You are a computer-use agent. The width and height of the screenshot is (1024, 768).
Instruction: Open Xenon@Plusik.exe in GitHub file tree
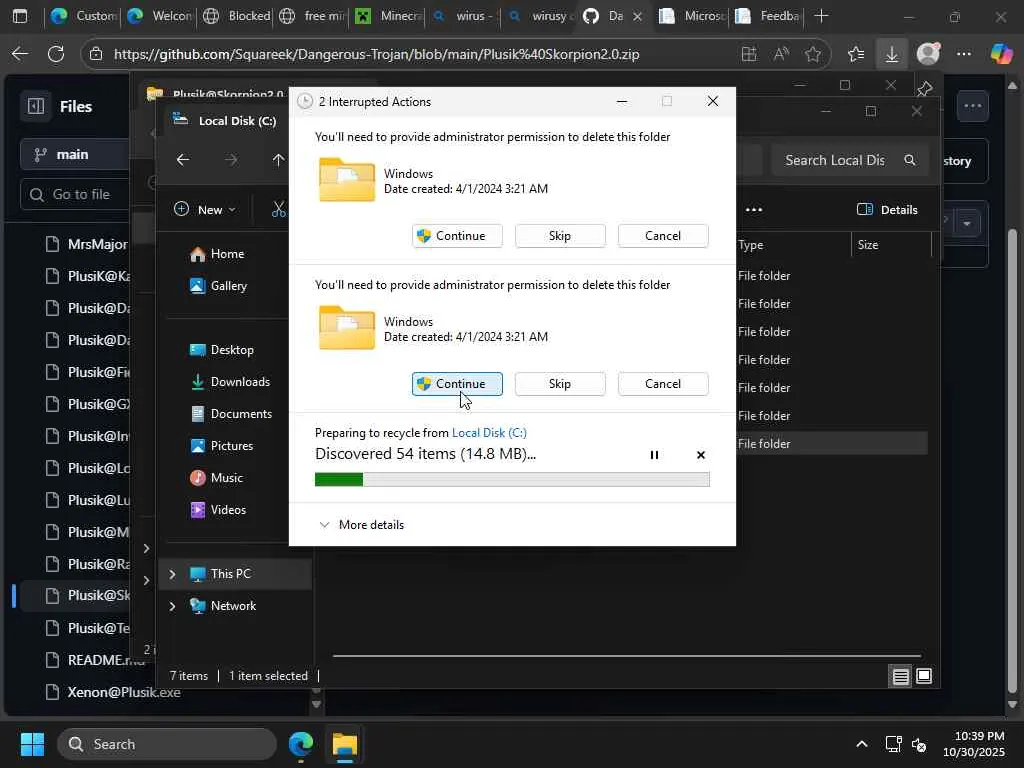[x=112, y=692]
